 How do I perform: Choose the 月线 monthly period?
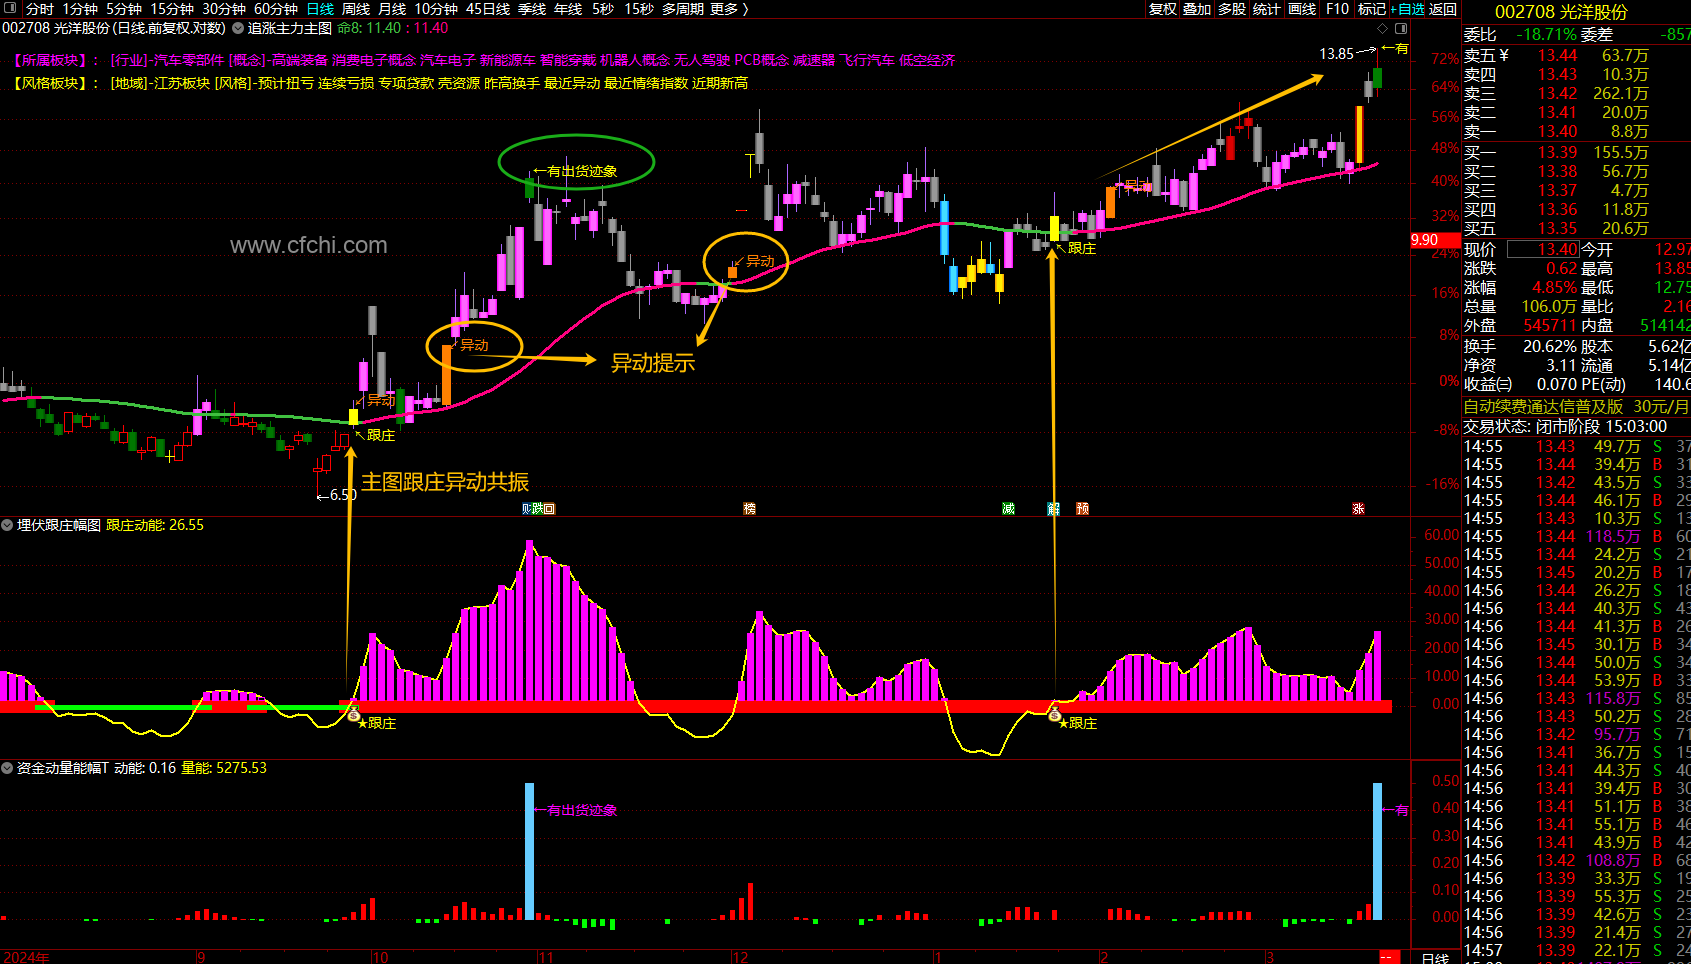[x=392, y=9]
